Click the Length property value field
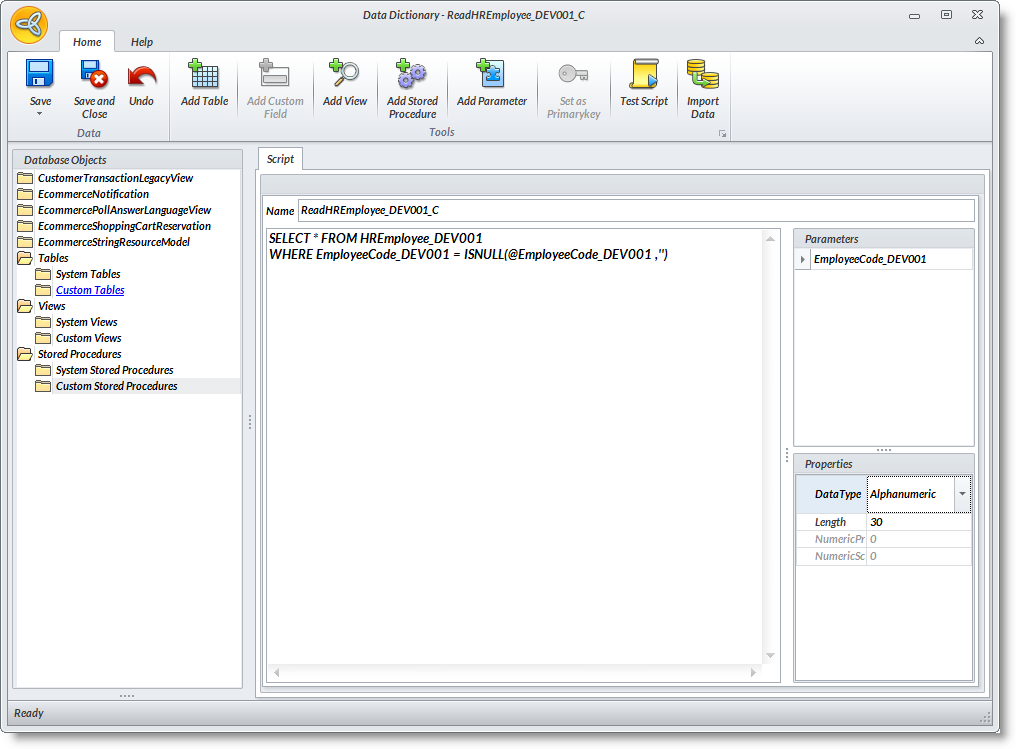The width and height of the screenshot is (1016, 749). [x=918, y=522]
